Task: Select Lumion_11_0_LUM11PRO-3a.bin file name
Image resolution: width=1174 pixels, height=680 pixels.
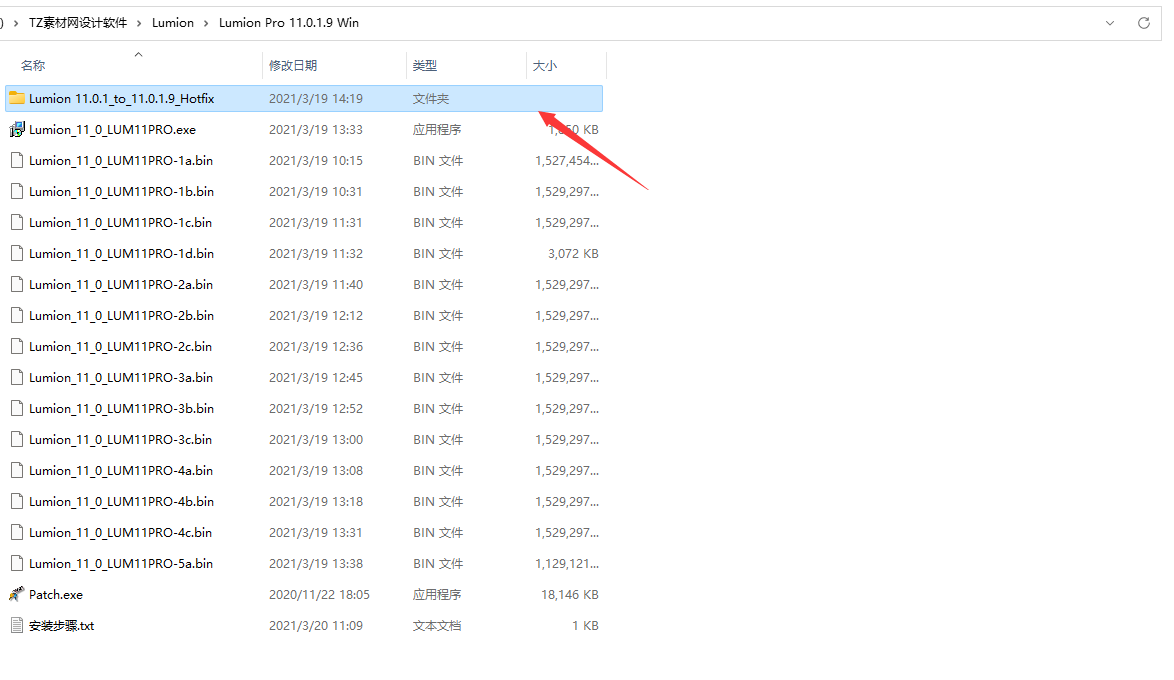Action: pos(121,377)
